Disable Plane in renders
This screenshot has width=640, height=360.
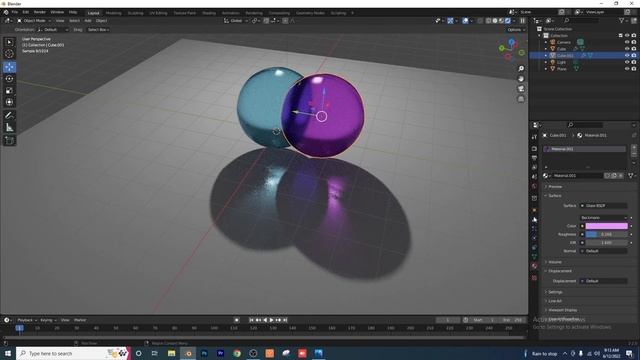[634, 69]
